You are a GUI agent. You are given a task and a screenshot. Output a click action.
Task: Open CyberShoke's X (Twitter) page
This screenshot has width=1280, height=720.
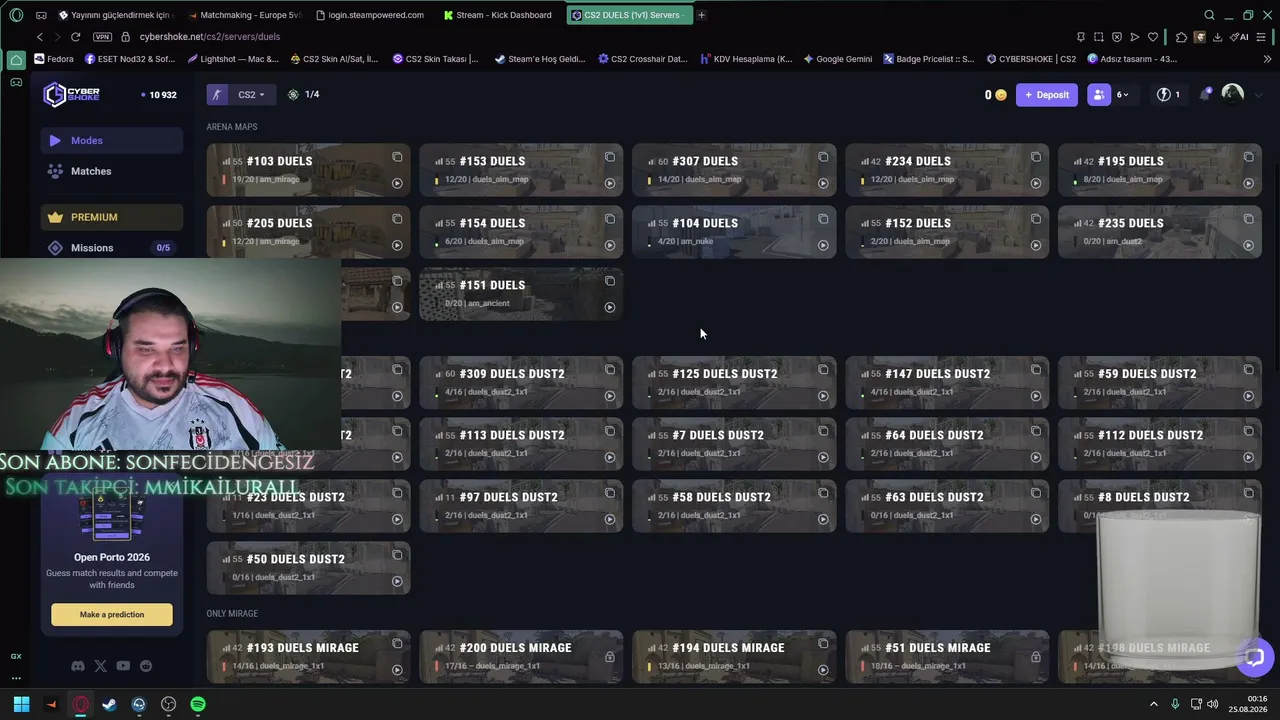pos(100,666)
